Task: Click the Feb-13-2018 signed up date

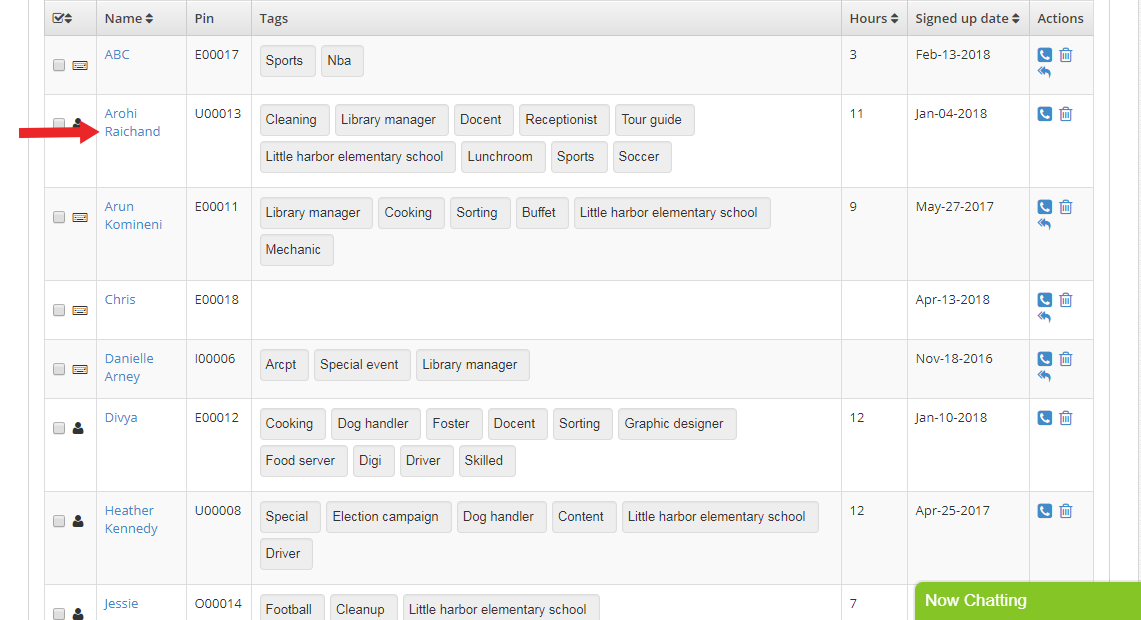Action: tap(953, 55)
